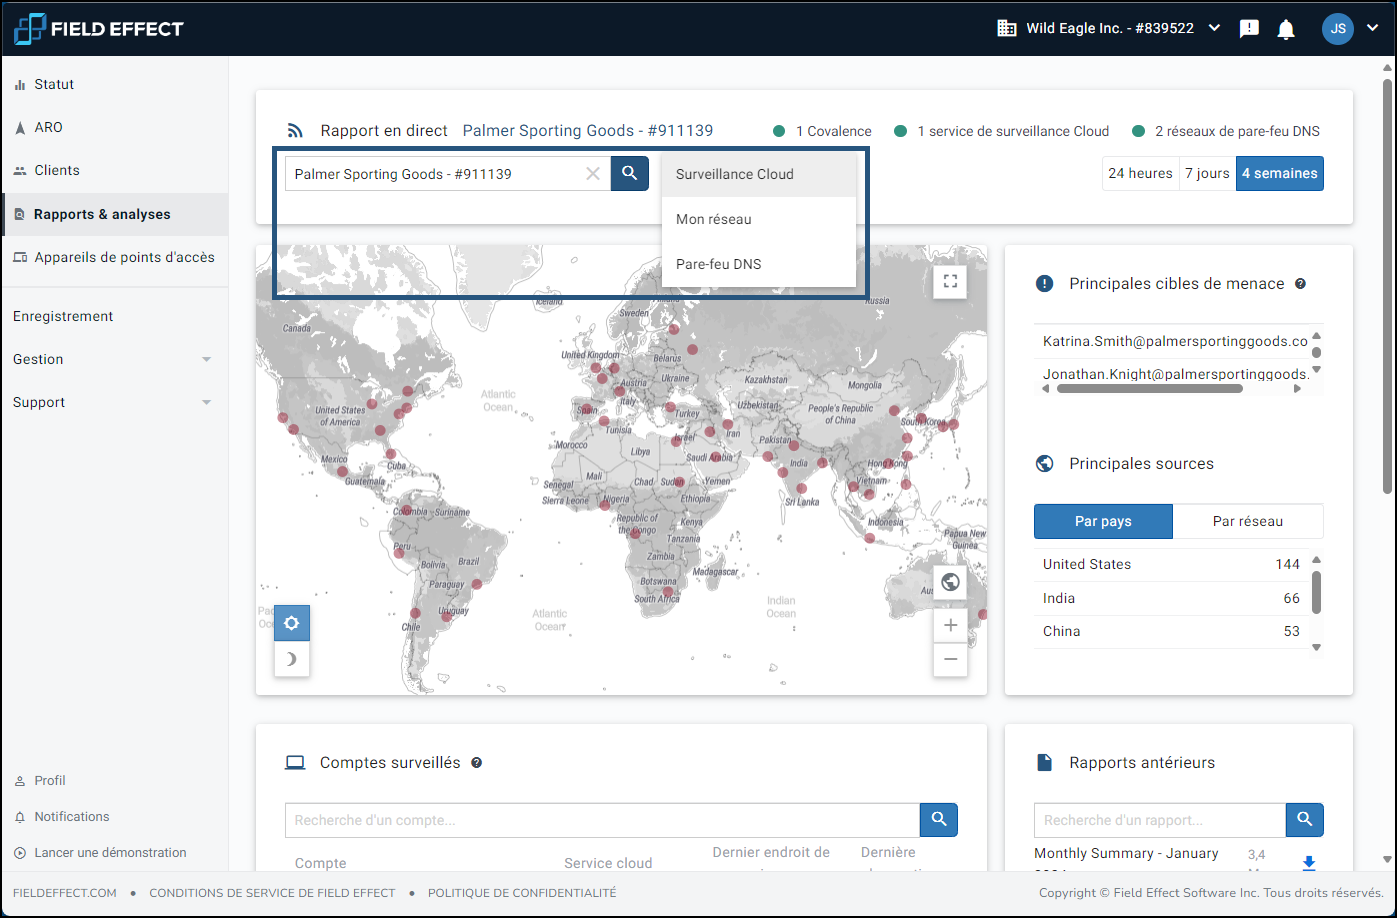Image resolution: width=1397 pixels, height=918 pixels.
Task: Select Jonathan.Knight email threat target
Action: point(1175,374)
